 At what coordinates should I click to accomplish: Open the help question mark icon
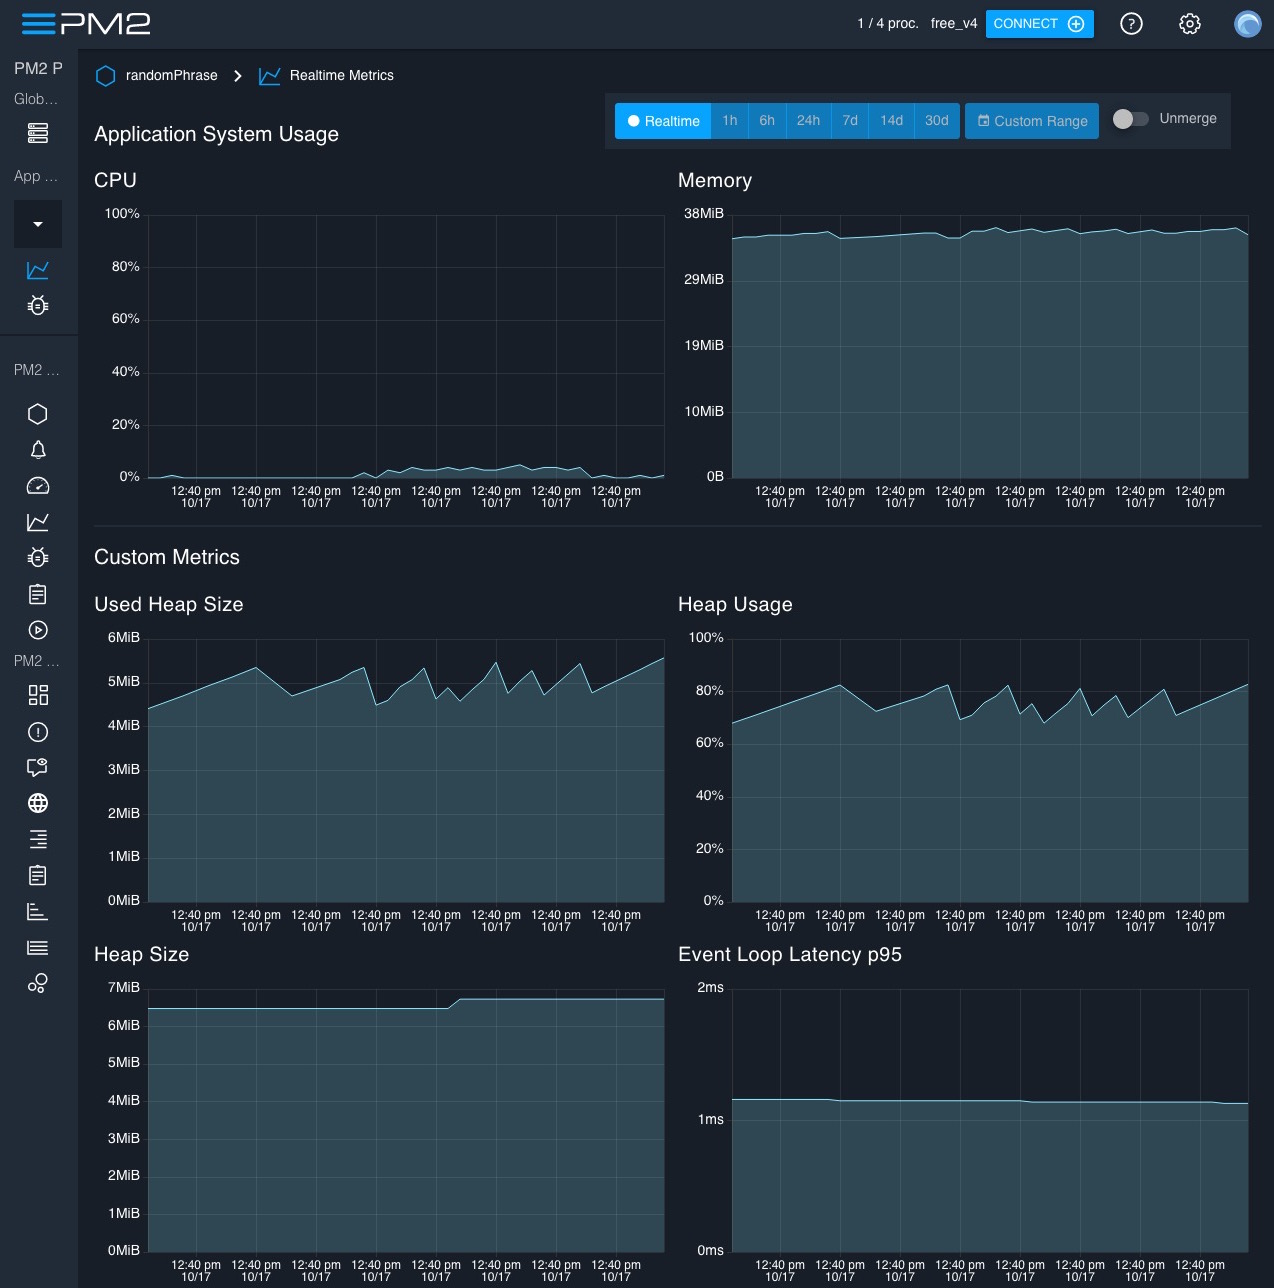coord(1131,24)
